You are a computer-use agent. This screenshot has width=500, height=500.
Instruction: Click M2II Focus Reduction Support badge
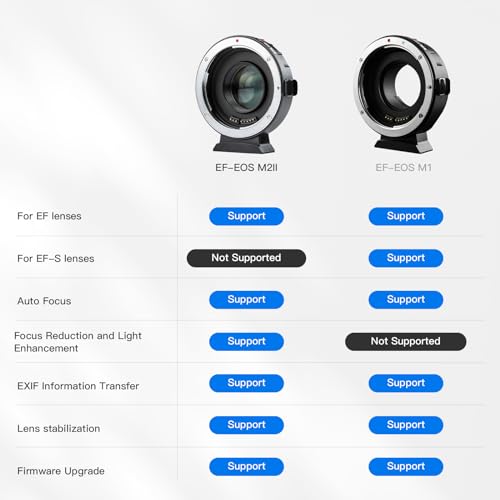click(x=246, y=341)
